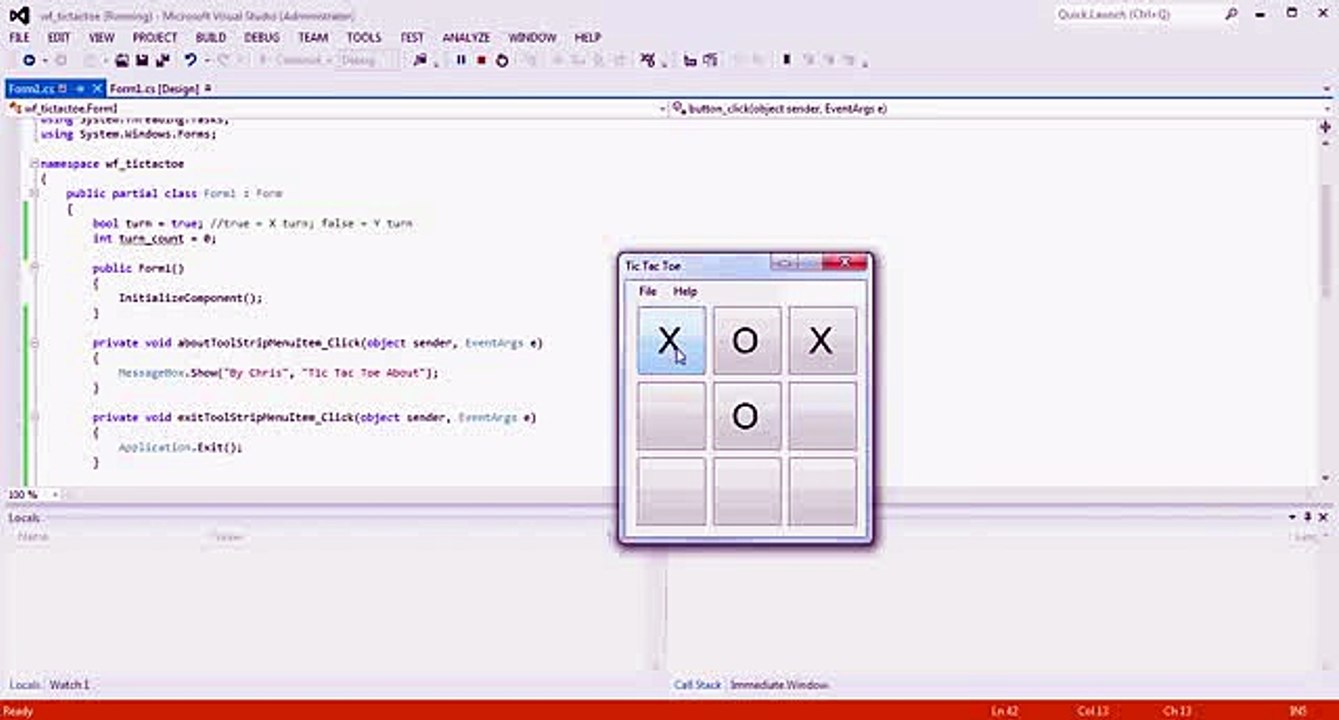Open the PROJECT menu
This screenshot has width=1339, height=720.
[x=155, y=37]
